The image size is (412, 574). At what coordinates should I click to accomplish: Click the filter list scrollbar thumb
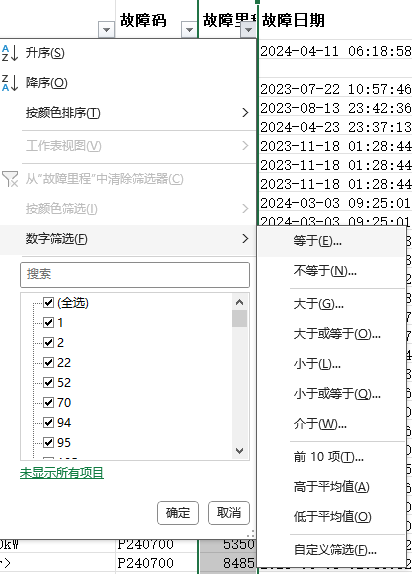pyautogui.click(x=240, y=318)
